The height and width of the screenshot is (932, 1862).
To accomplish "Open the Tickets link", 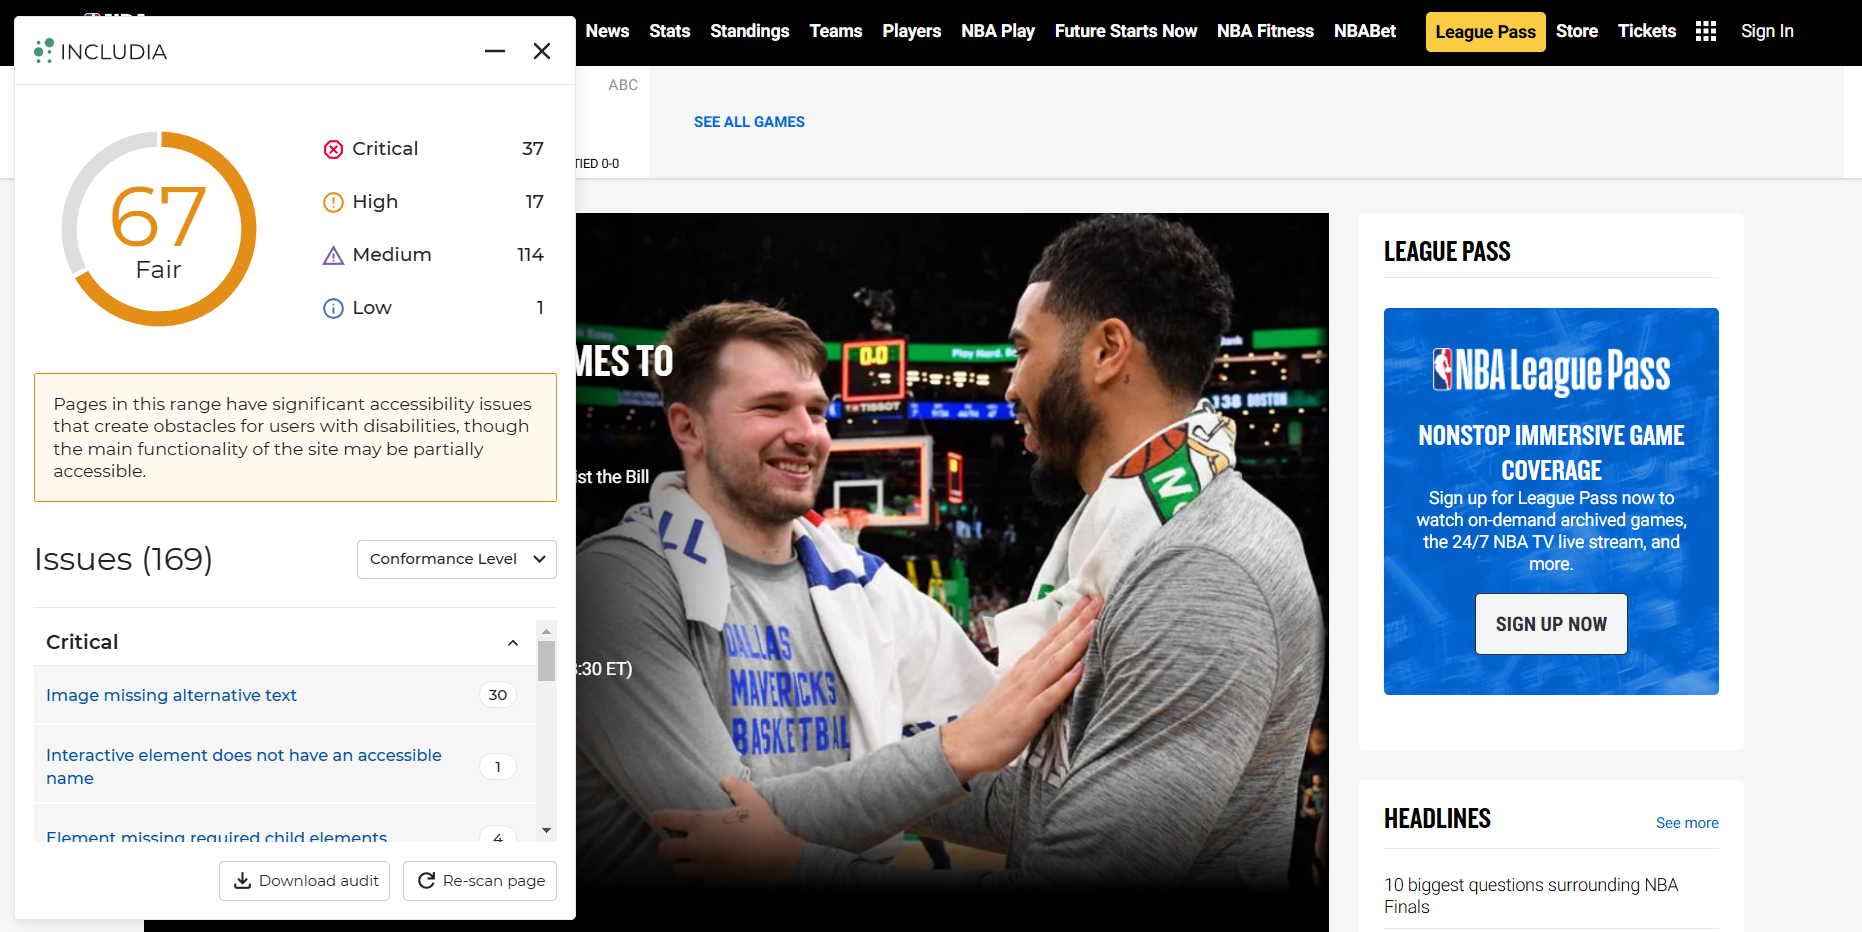I will pos(1647,31).
